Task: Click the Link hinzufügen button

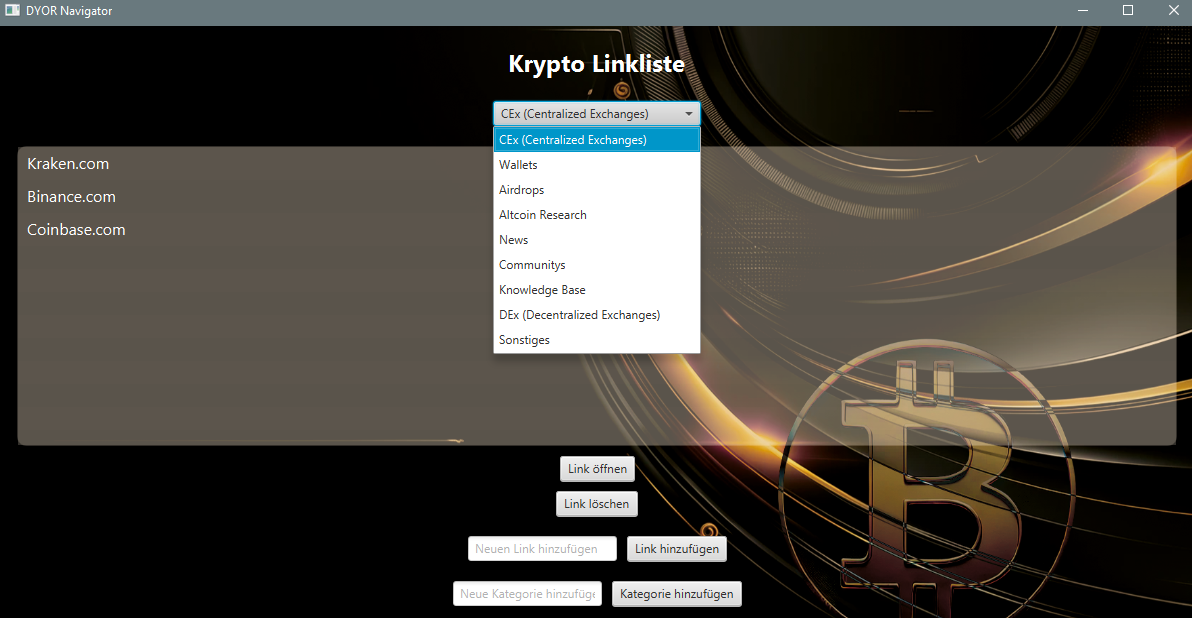Action: [x=677, y=548]
